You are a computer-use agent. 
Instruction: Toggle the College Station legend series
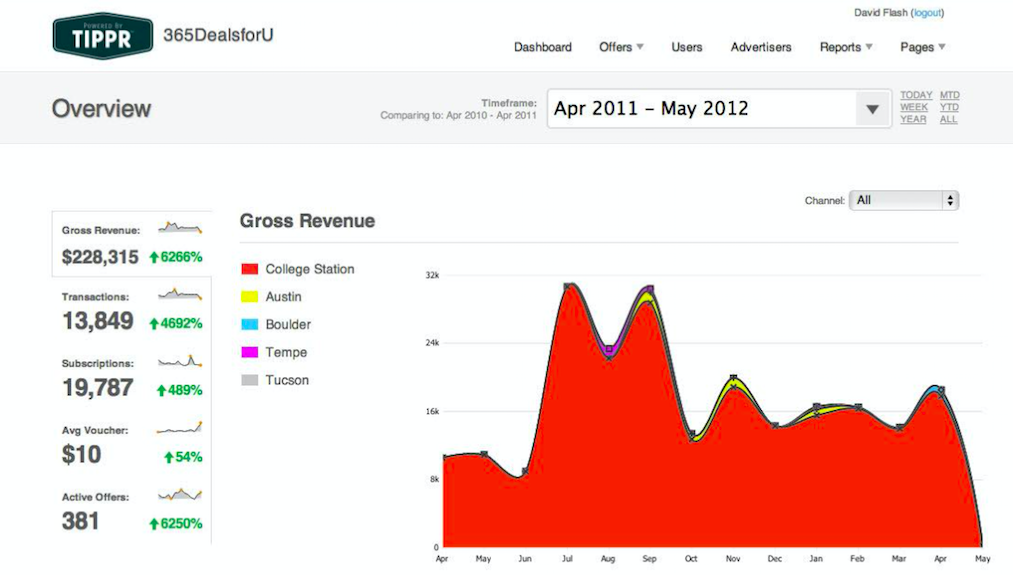pyautogui.click(x=309, y=269)
